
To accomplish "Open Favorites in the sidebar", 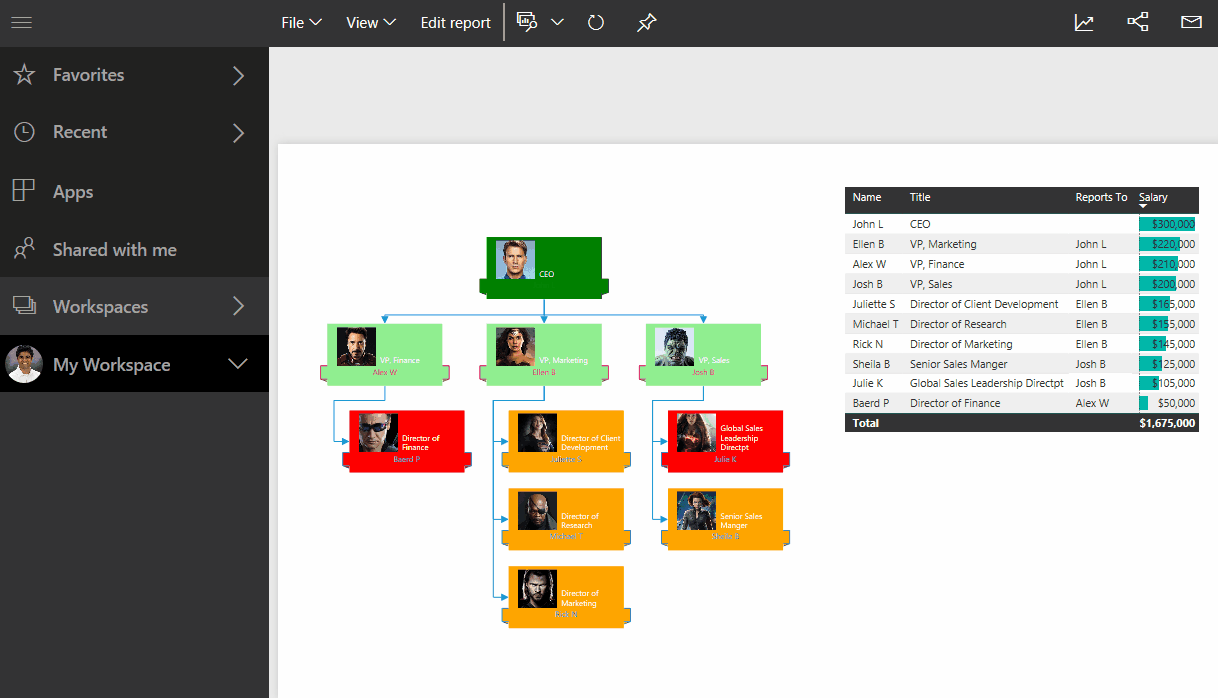I will [x=134, y=75].
